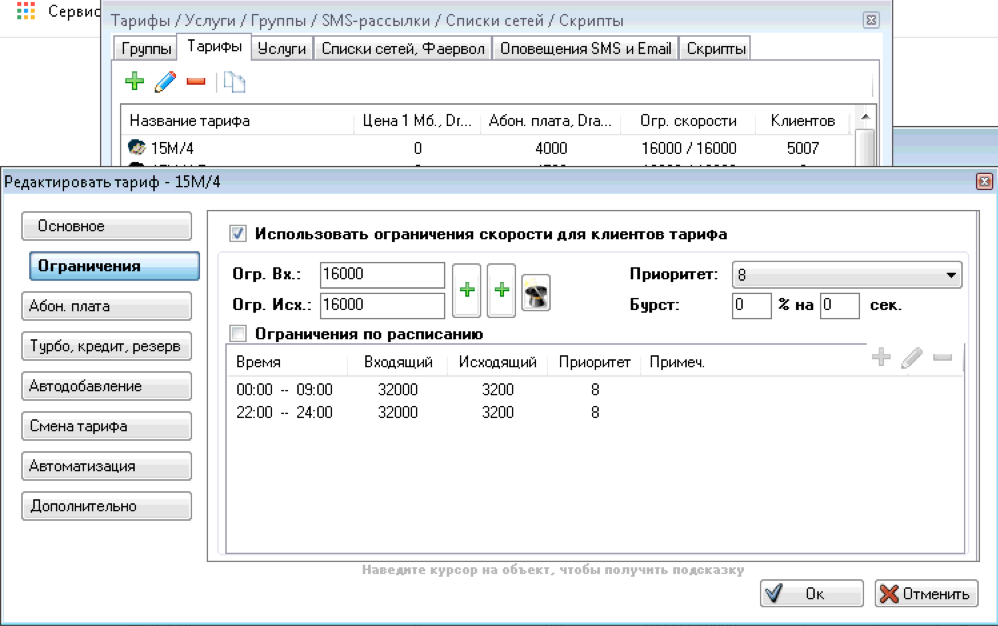Switch to the Услуги tab

point(282,49)
